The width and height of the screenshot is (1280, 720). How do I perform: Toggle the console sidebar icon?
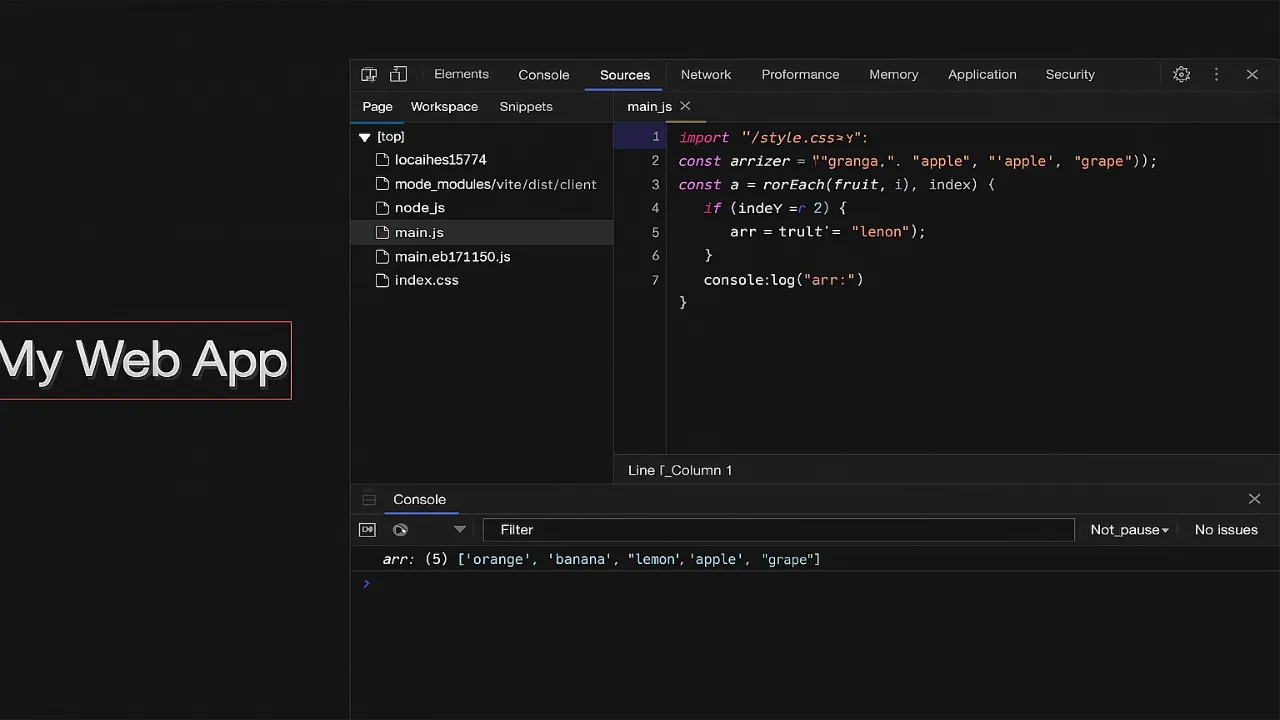(367, 530)
